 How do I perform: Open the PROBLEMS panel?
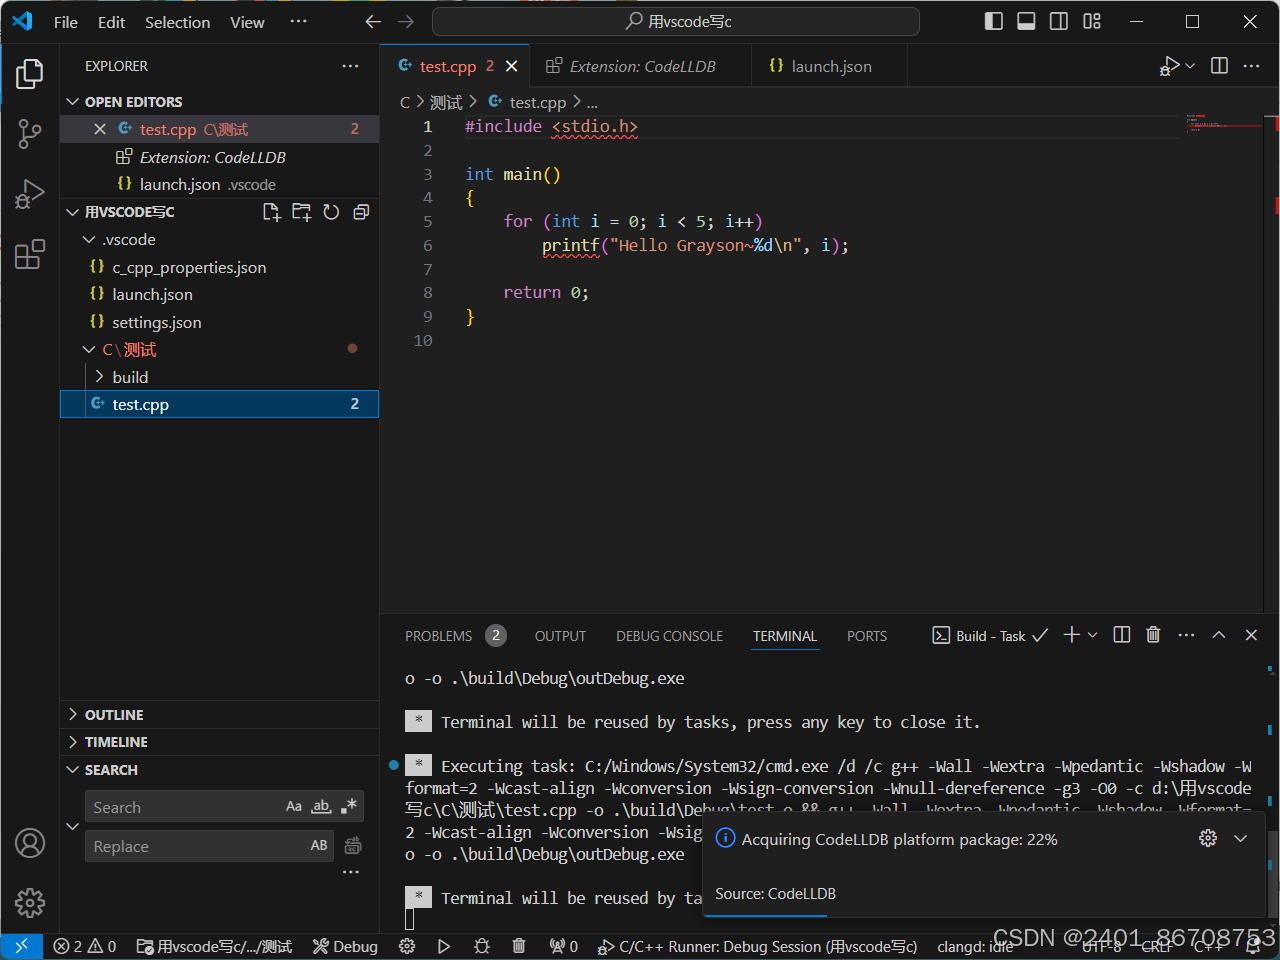pos(440,635)
